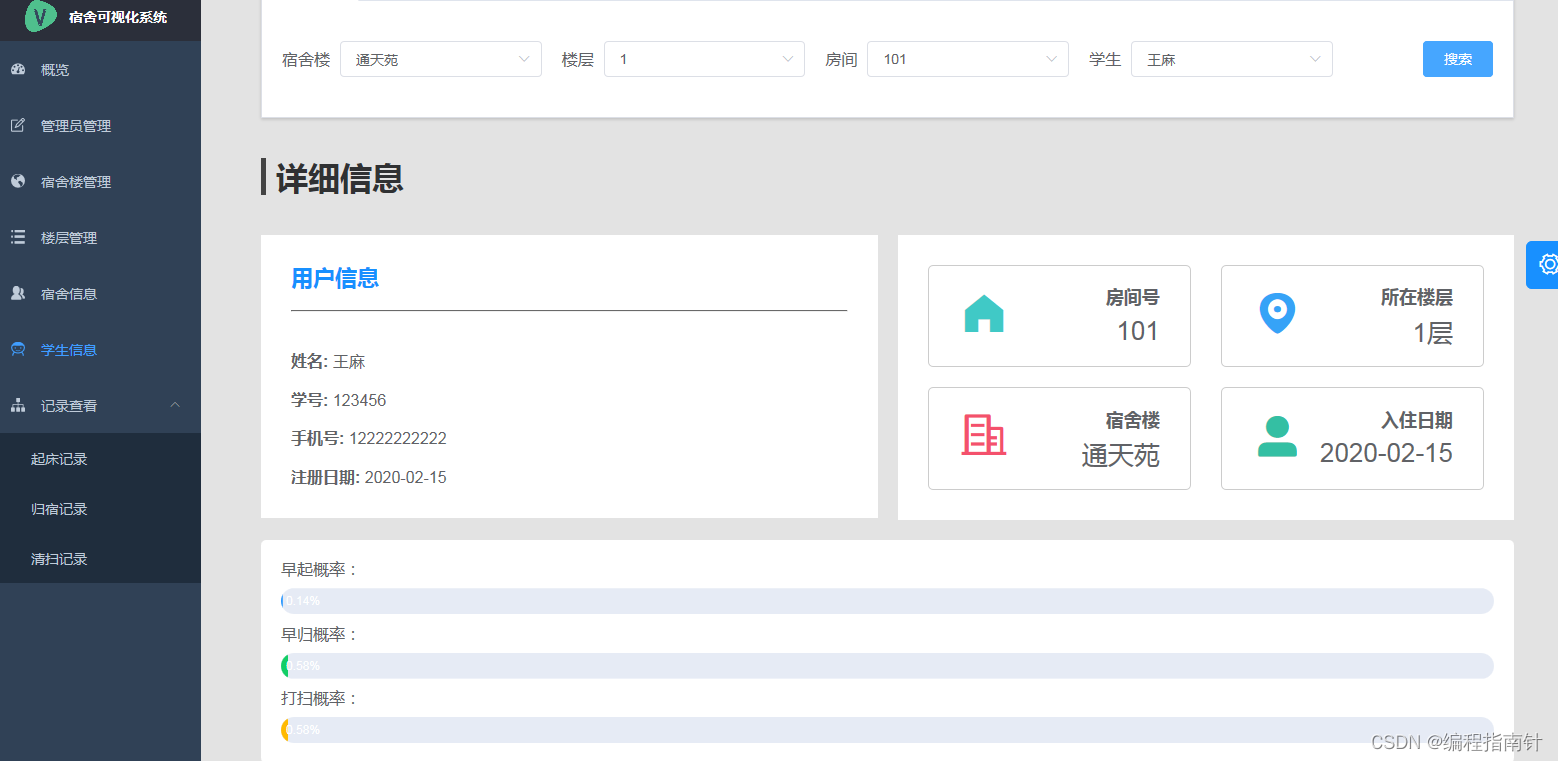Click the 宿舍可视化系统 title
This screenshot has width=1558, height=761.
click(x=118, y=17)
